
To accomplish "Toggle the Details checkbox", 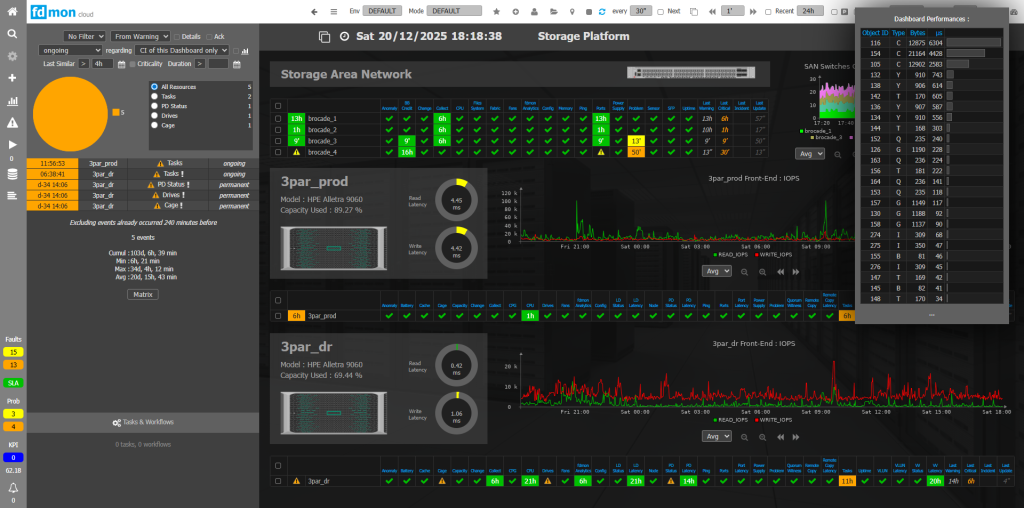I will [x=177, y=37].
